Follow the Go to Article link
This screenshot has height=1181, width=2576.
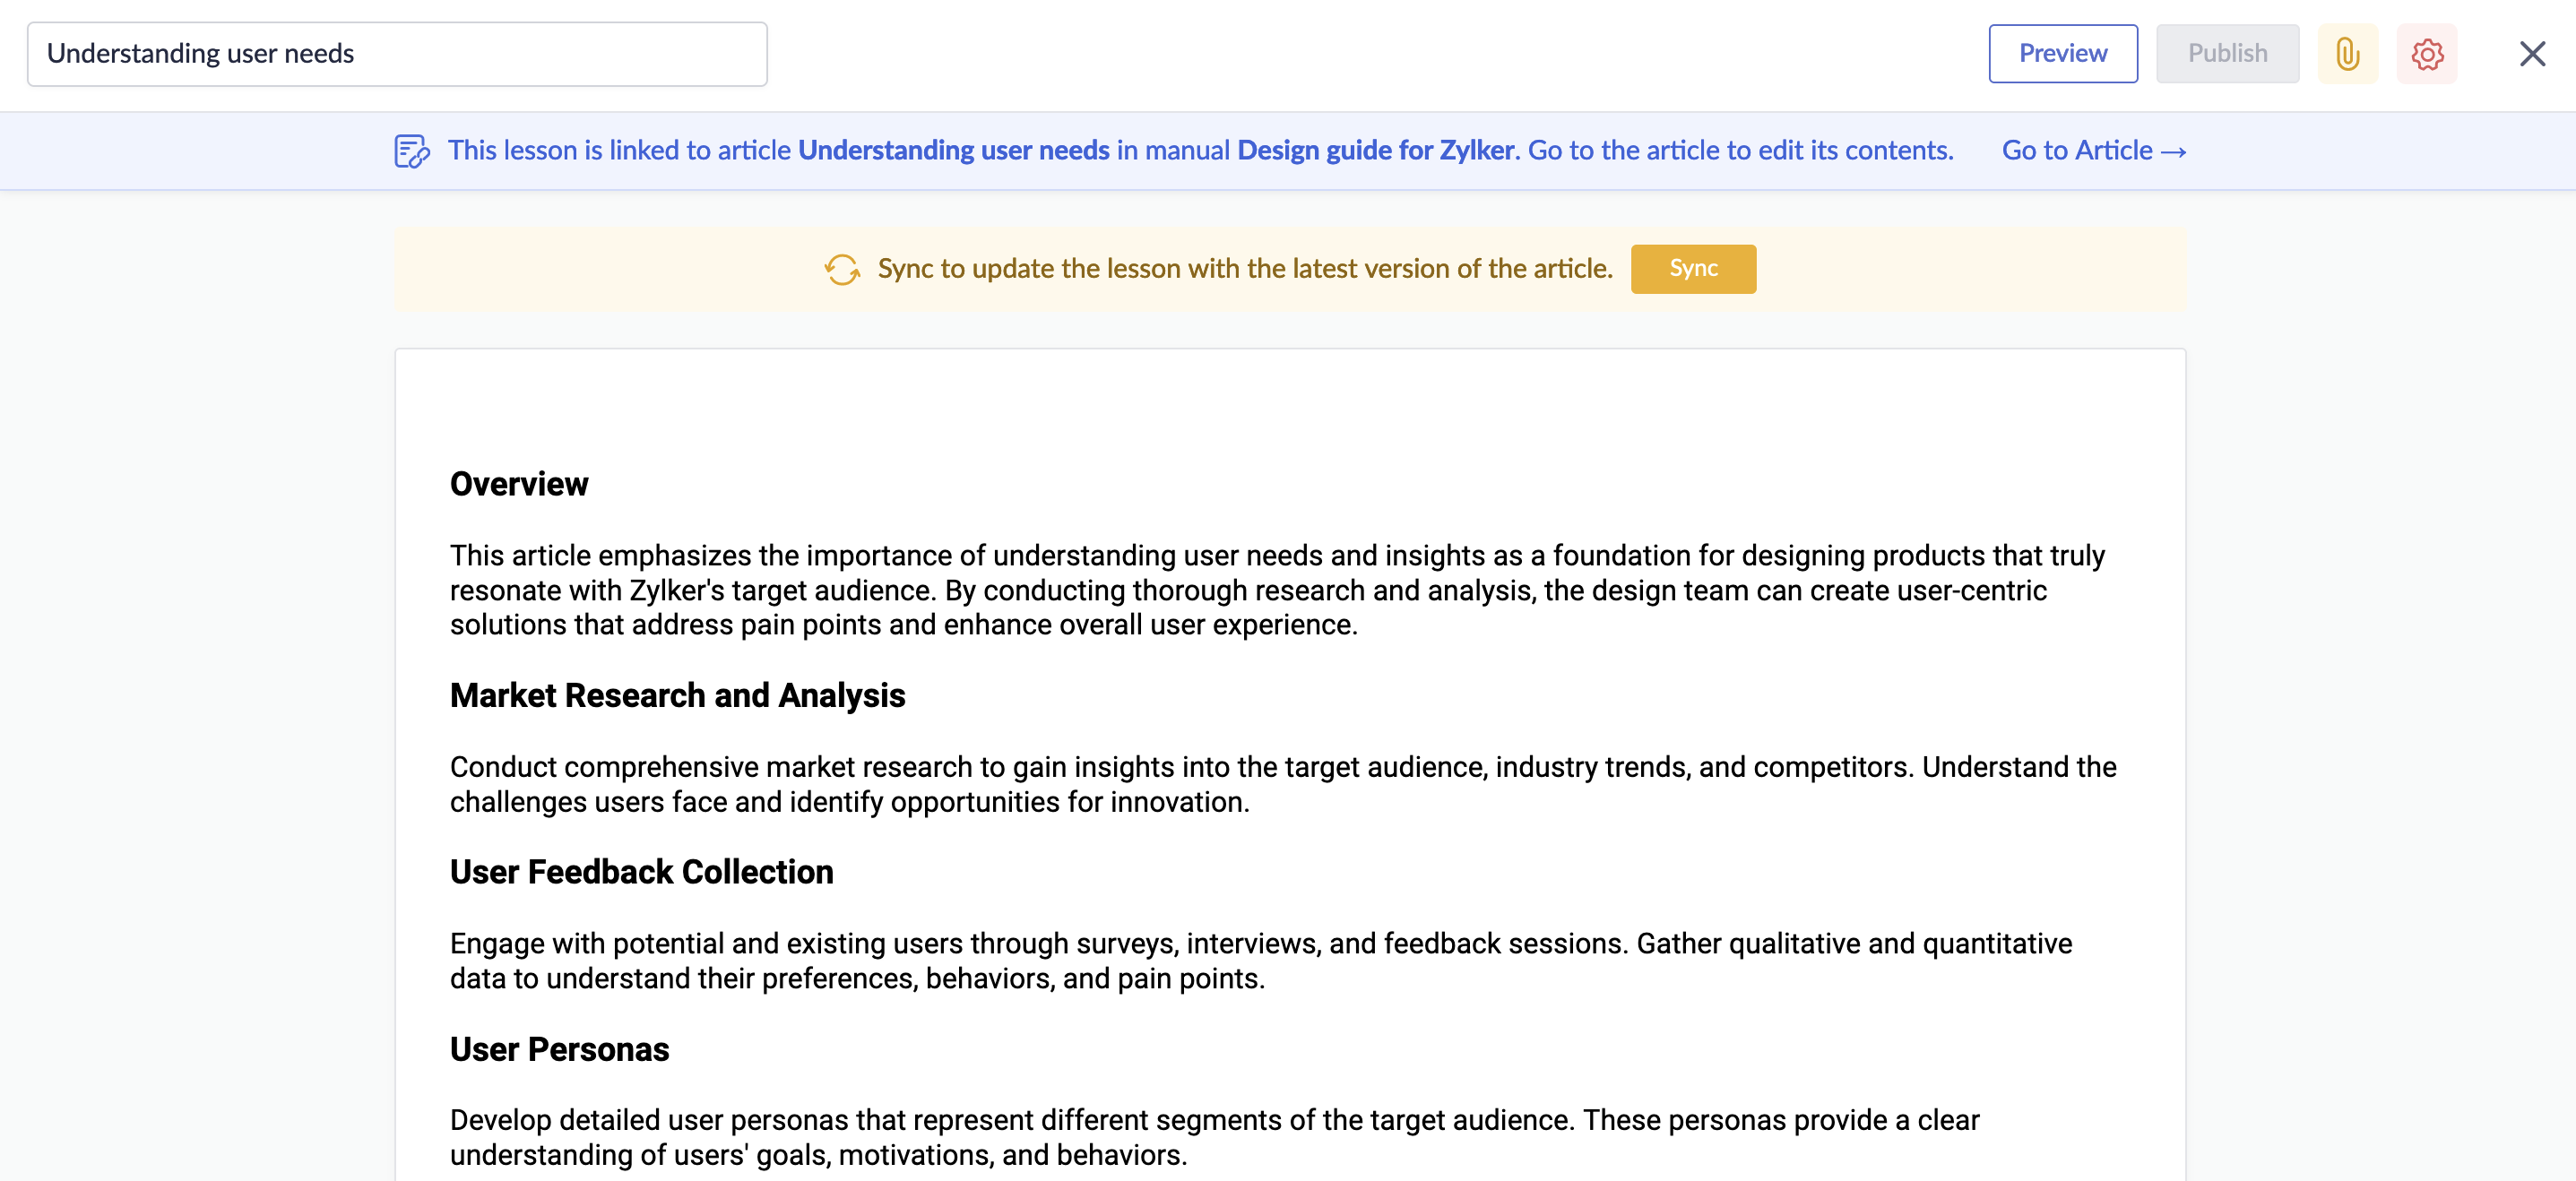tap(2093, 151)
